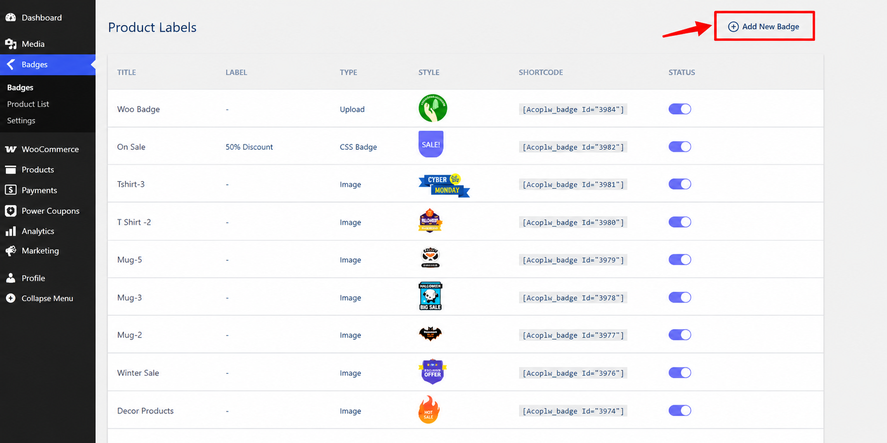The image size is (887, 443).
Task: Disable the On Sale badge status
Action: [x=680, y=147]
